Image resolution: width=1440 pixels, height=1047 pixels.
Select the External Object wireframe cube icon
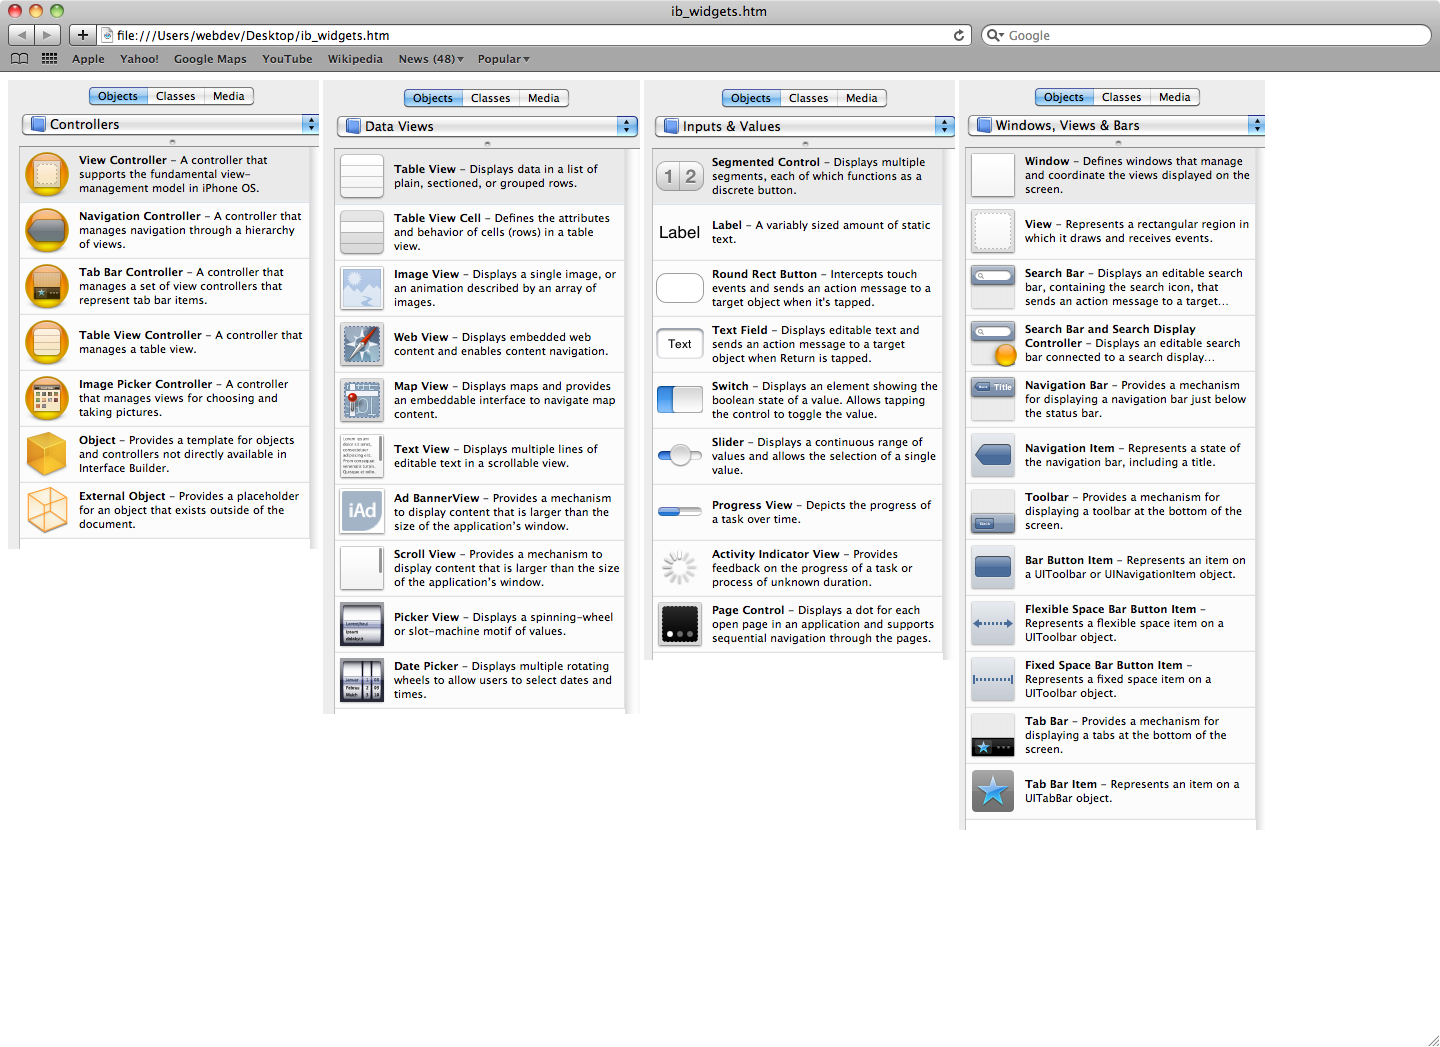(47, 510)
